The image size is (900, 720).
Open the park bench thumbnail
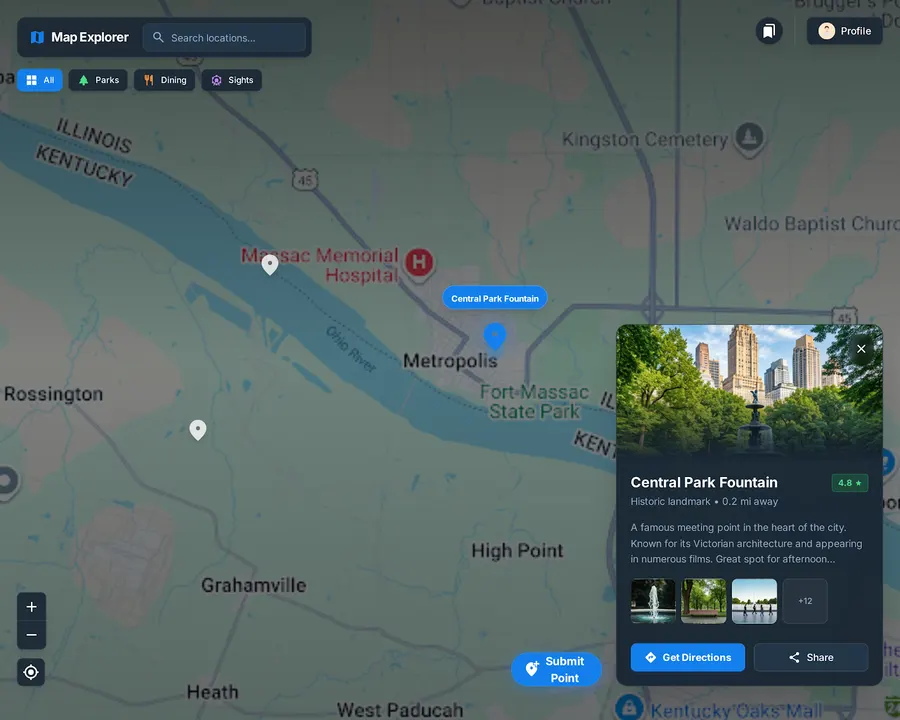(x=704, y=601)
